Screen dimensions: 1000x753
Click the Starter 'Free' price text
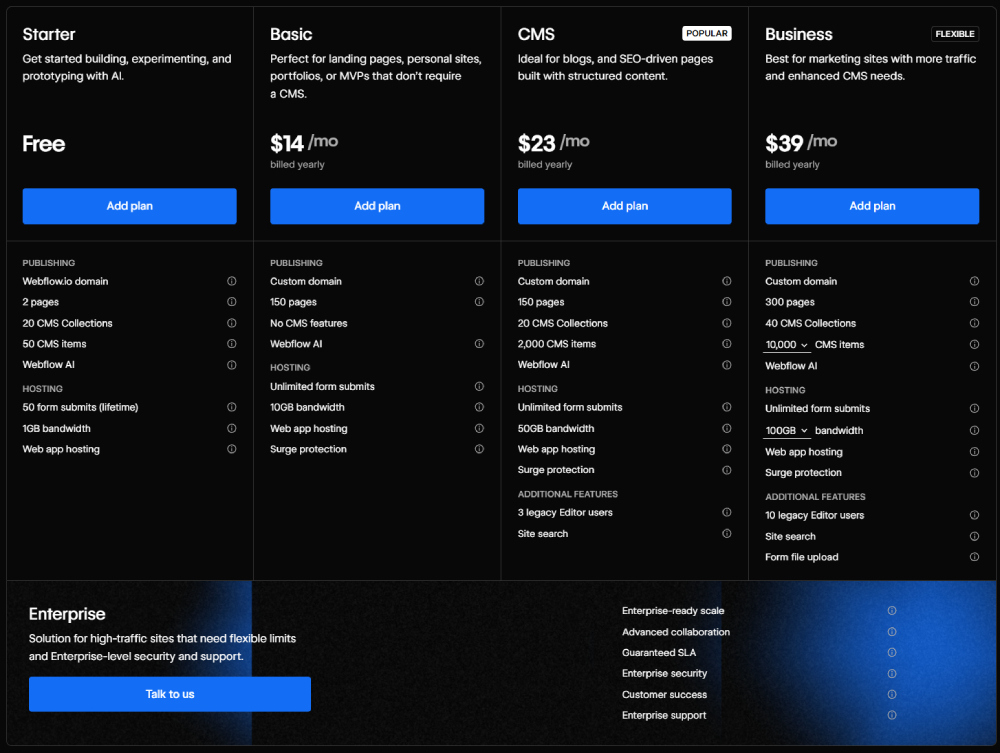coord(44,144)
